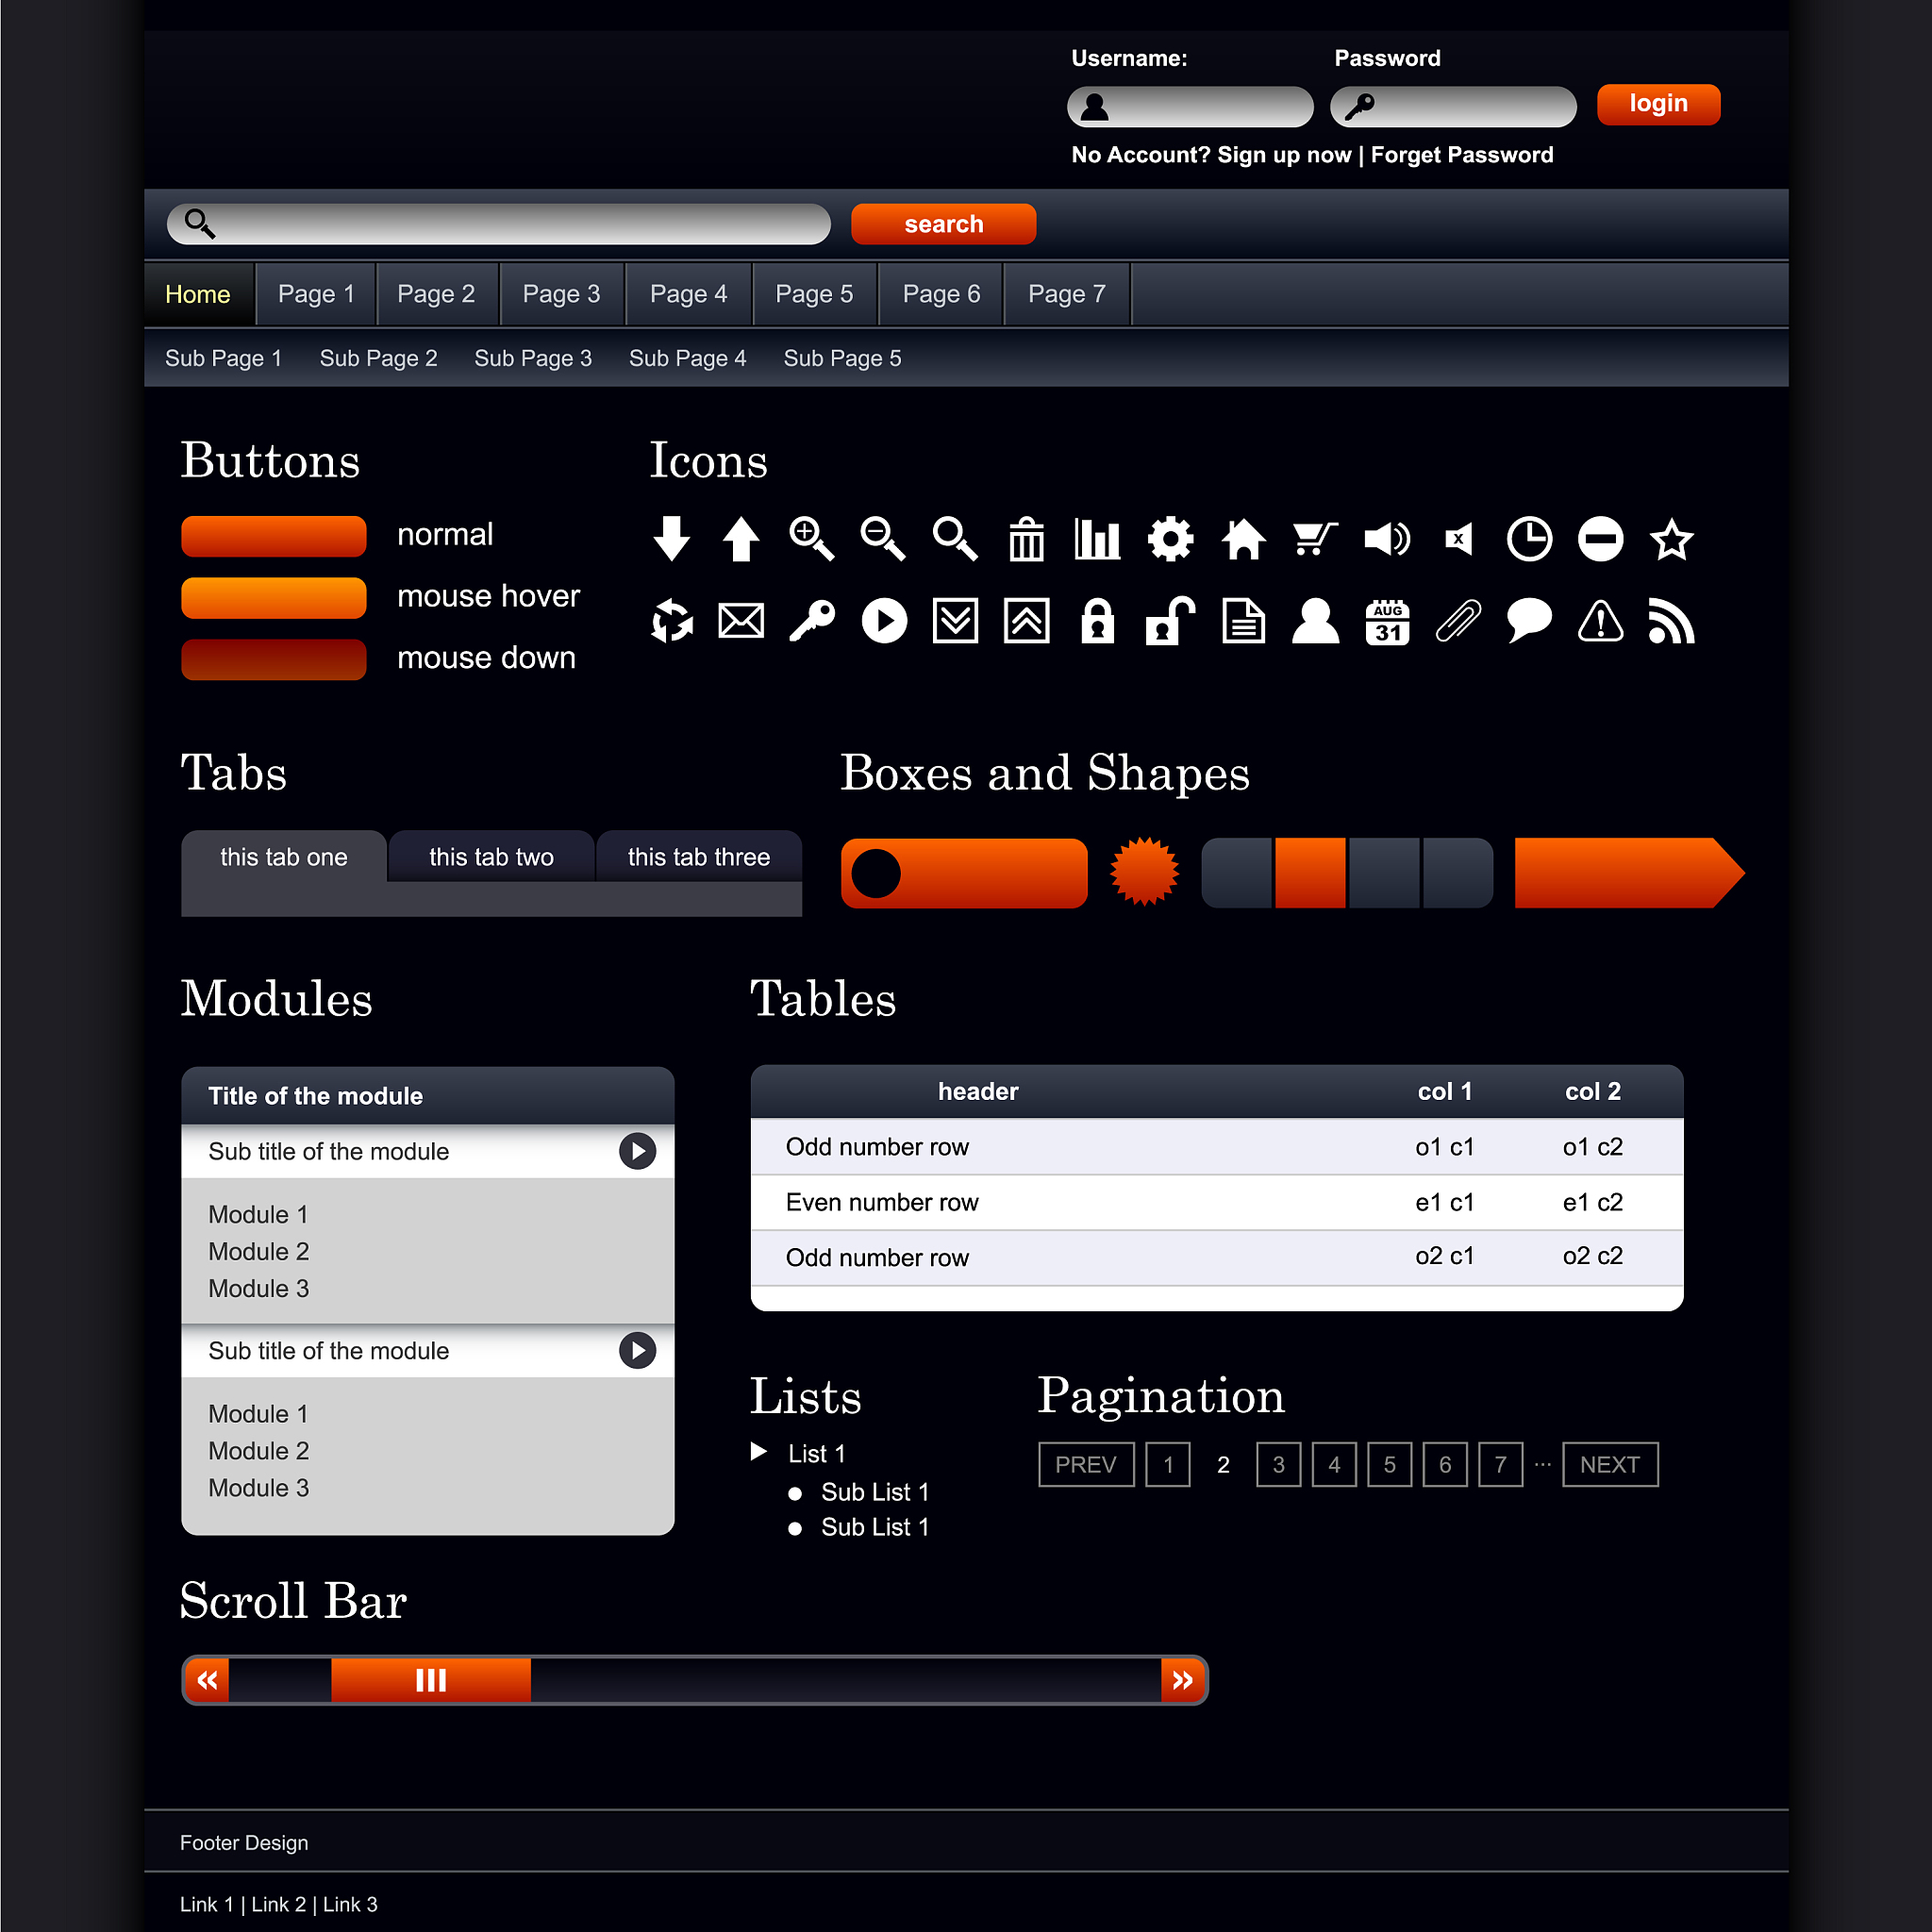Viewport: 1932px width, 1932px height.
Task: Expand the first module sub title arrow
Action: coord(637,1151)
